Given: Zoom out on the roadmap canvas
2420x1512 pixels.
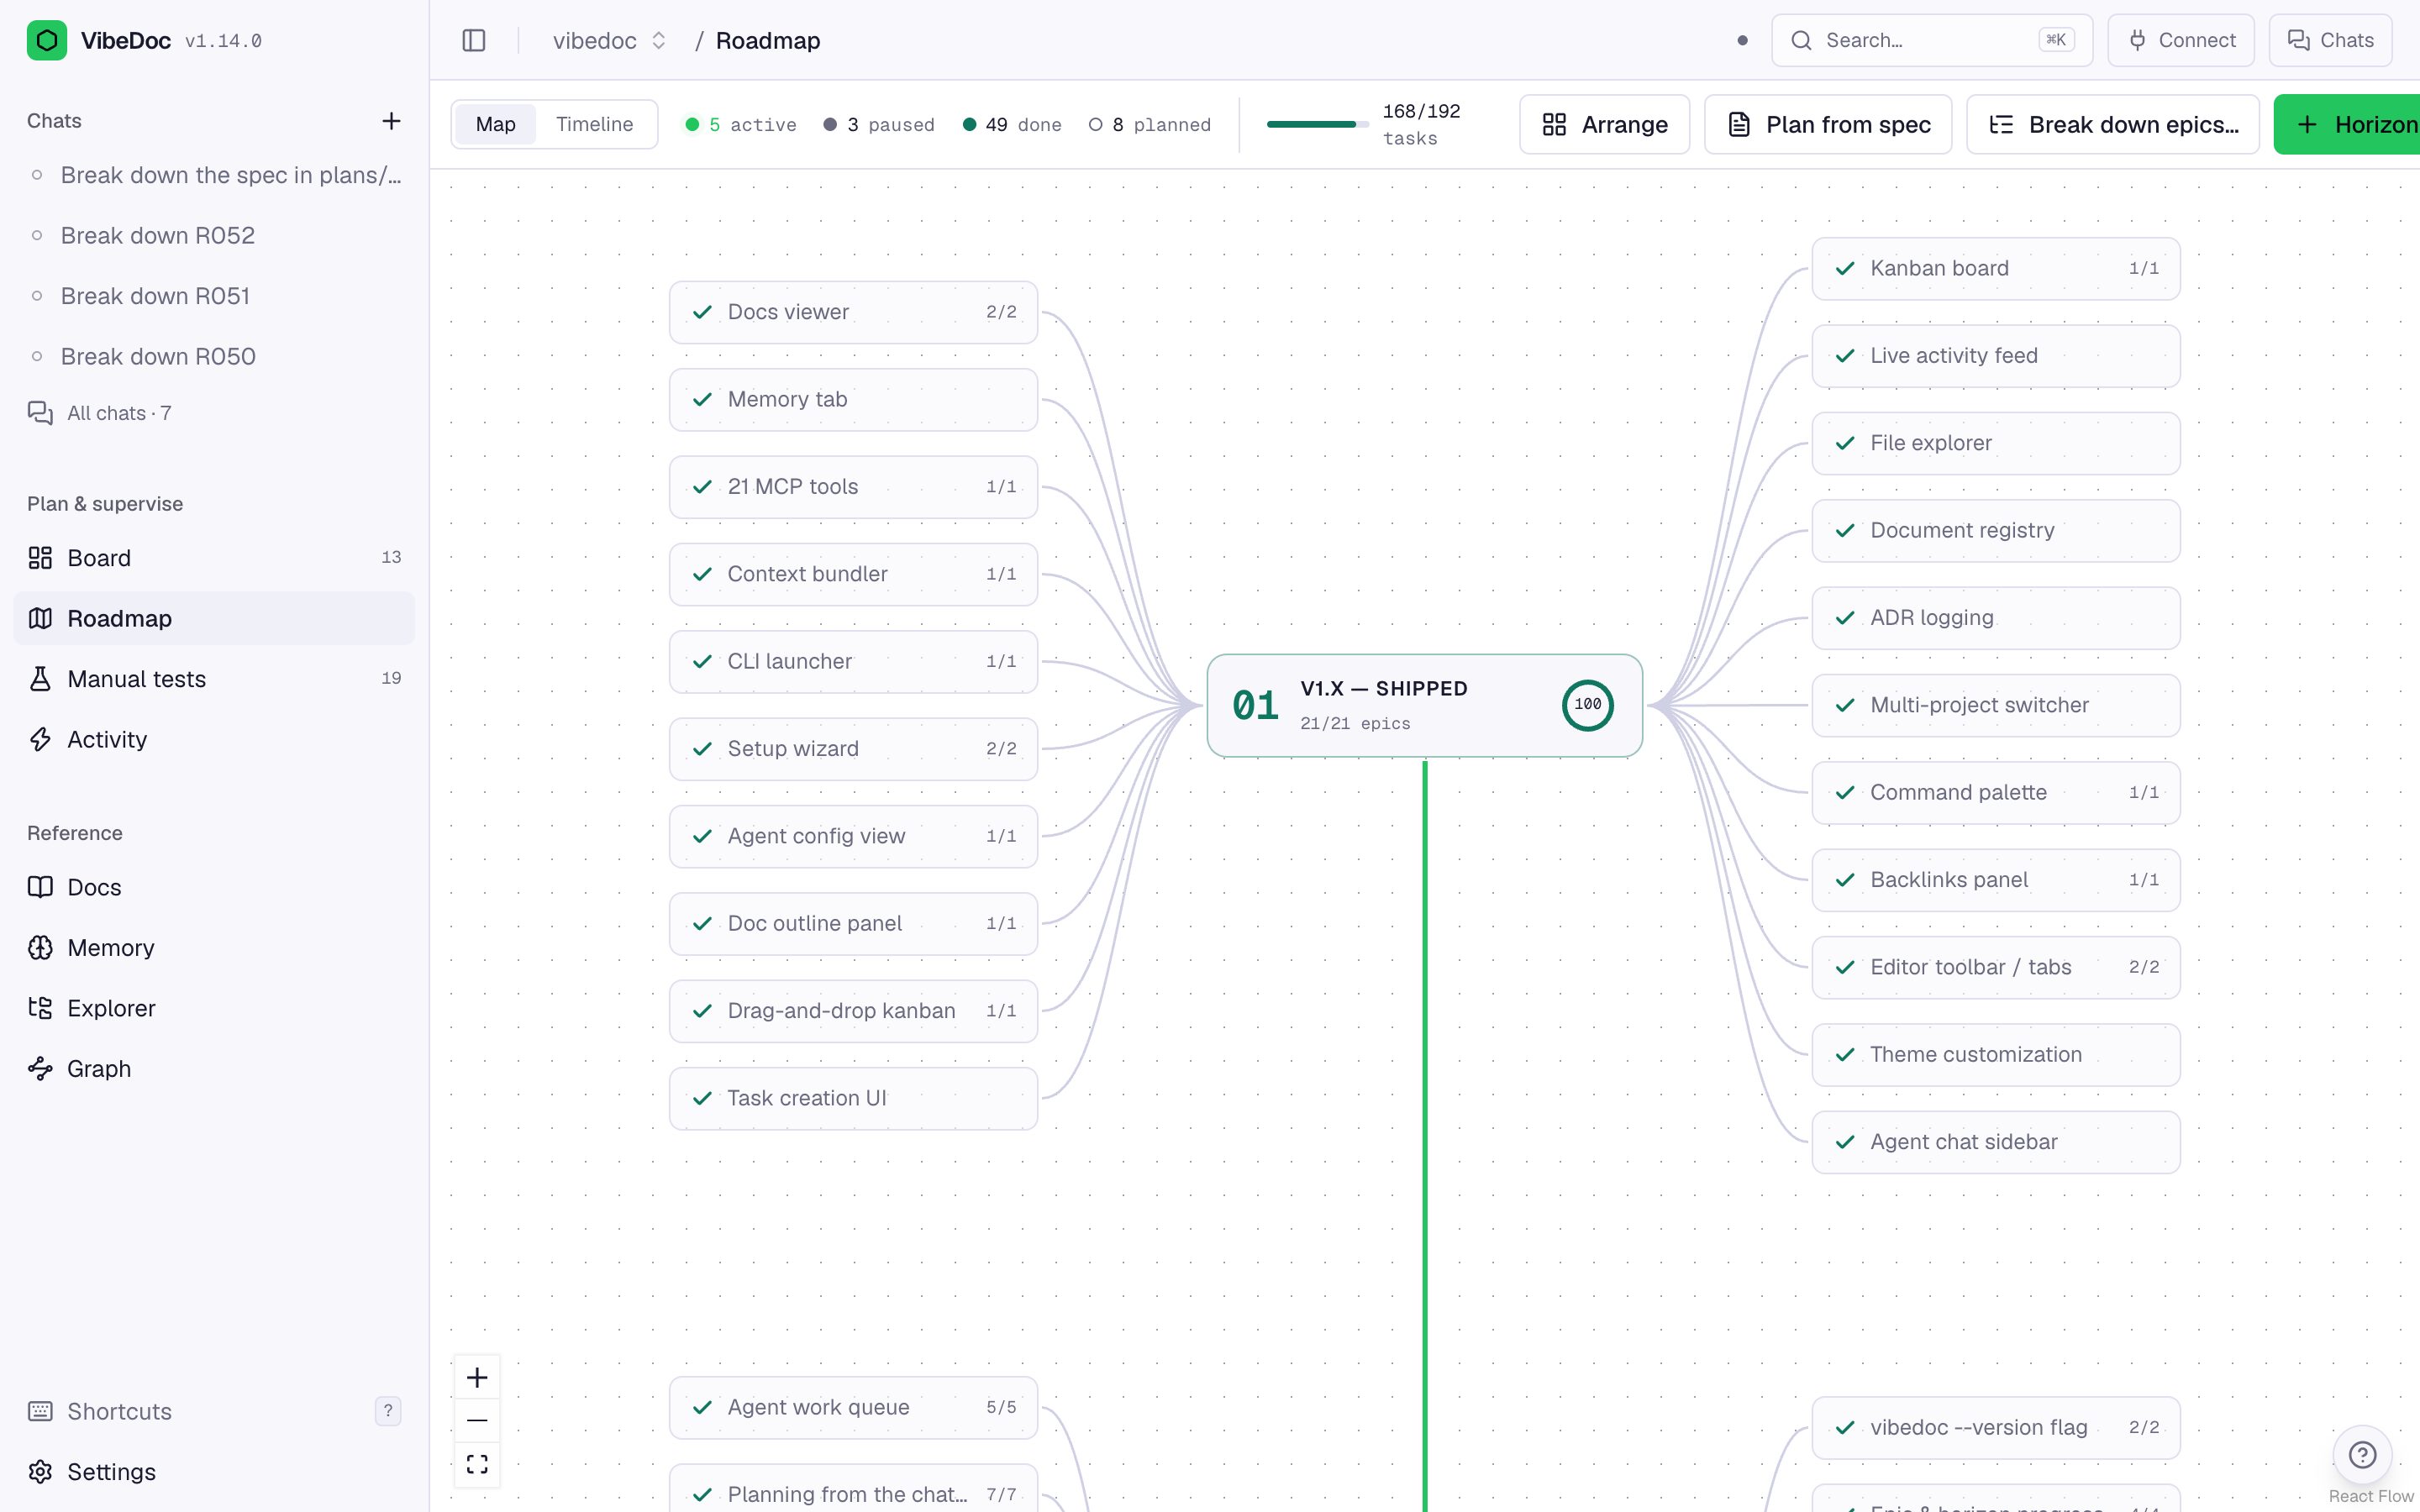Looking at the screenshot, I should 477,1421.
